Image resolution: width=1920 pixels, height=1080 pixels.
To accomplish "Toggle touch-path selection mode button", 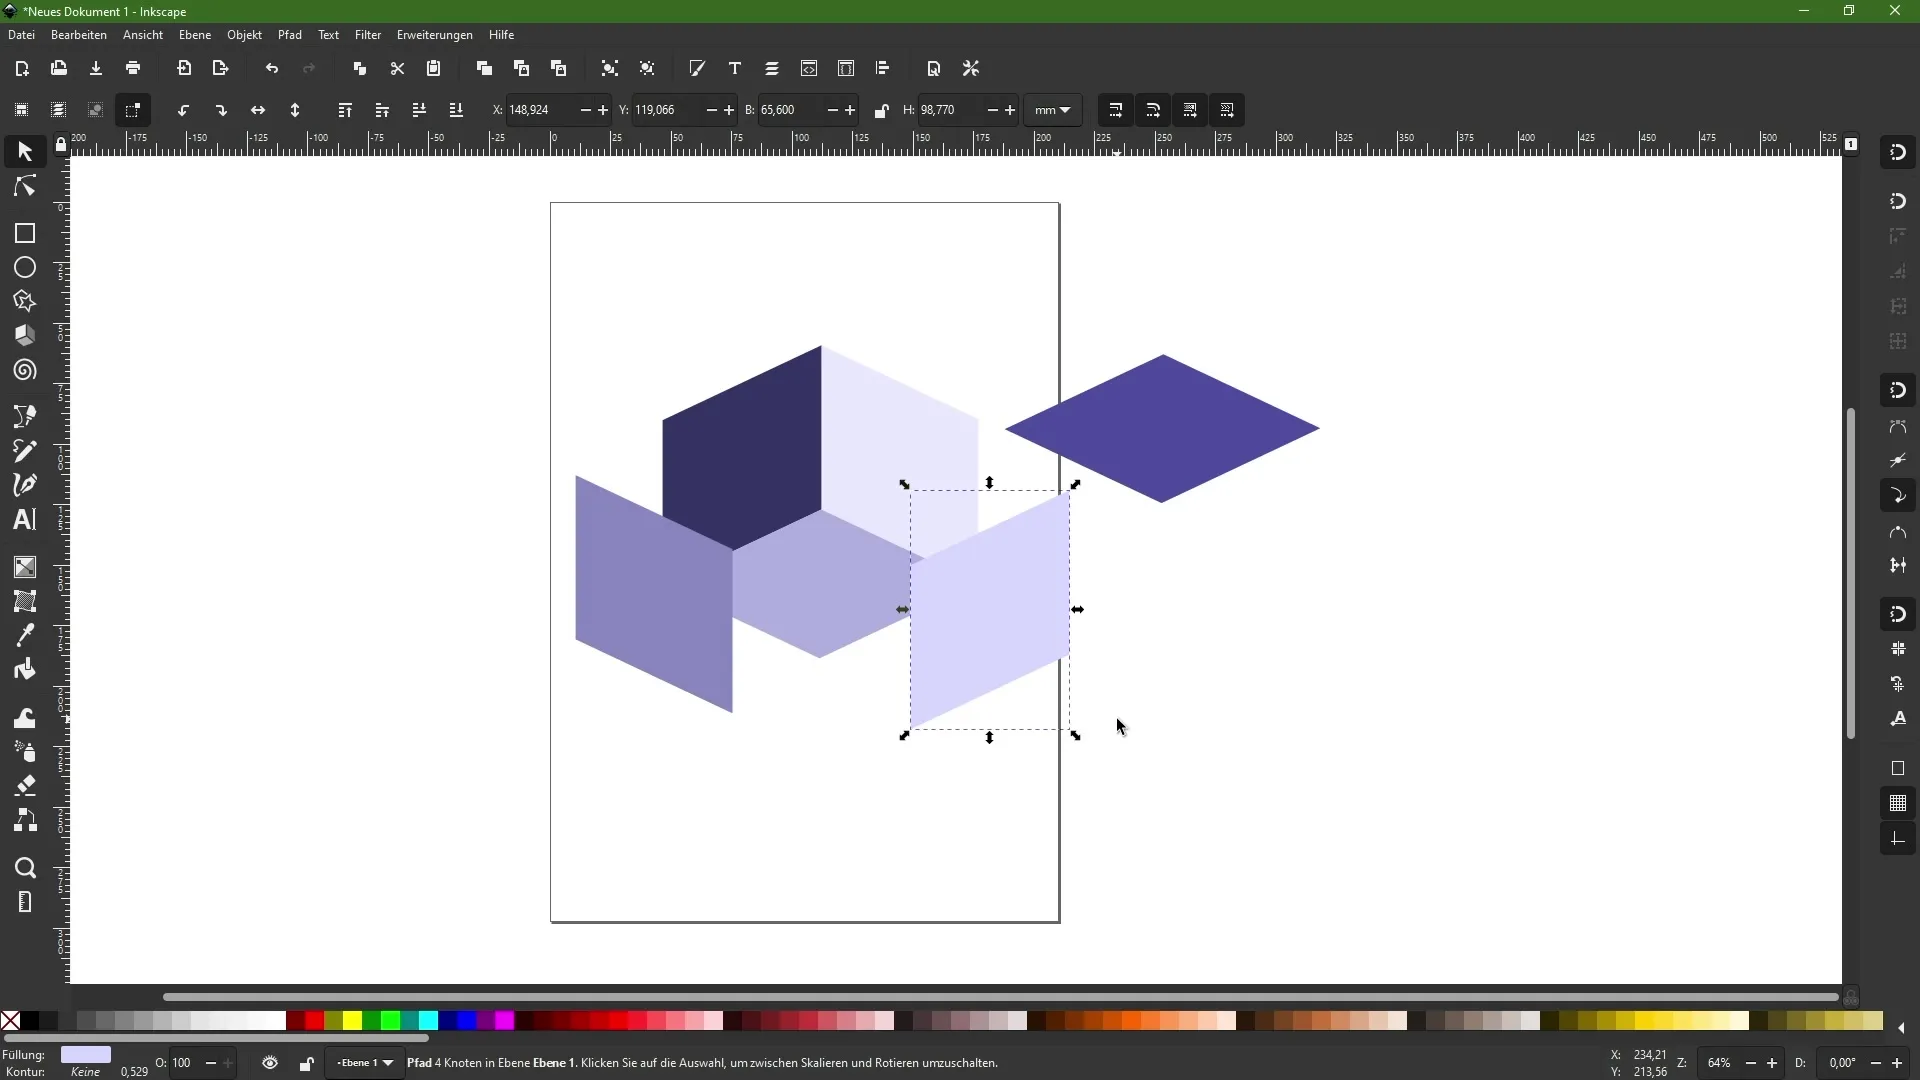I will point(133,110).
